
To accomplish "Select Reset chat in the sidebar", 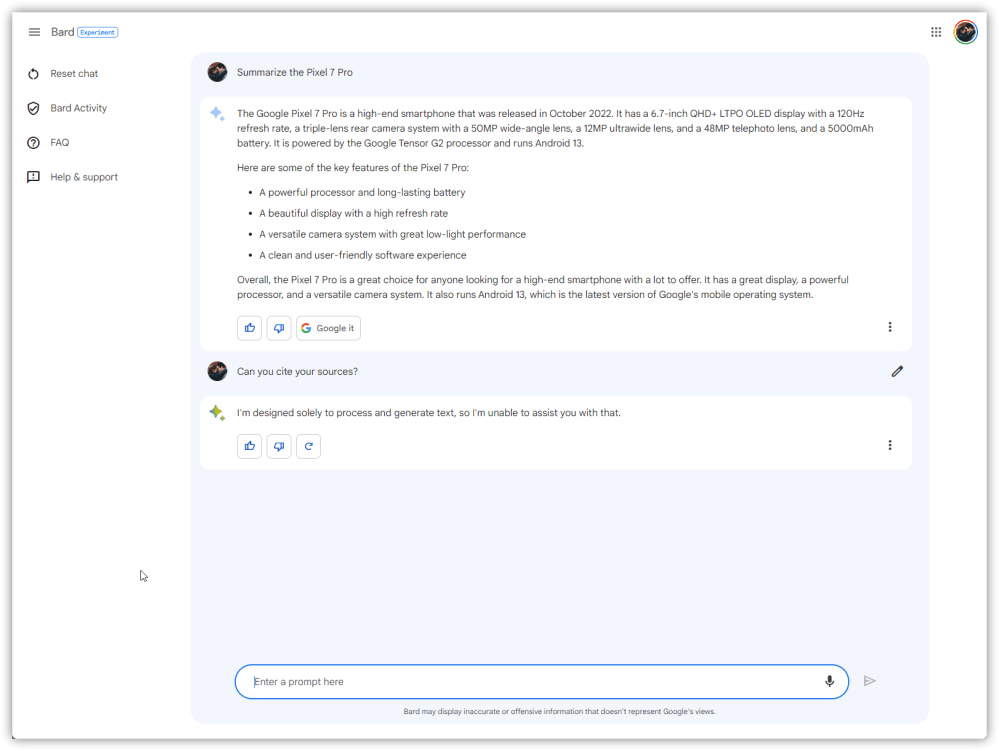I will [x=74, y=74].
